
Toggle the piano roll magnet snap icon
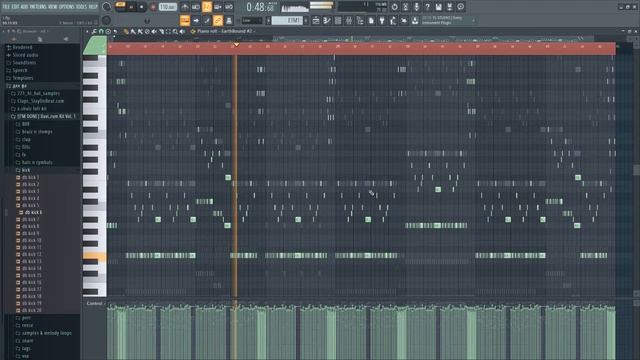point(101,31)
